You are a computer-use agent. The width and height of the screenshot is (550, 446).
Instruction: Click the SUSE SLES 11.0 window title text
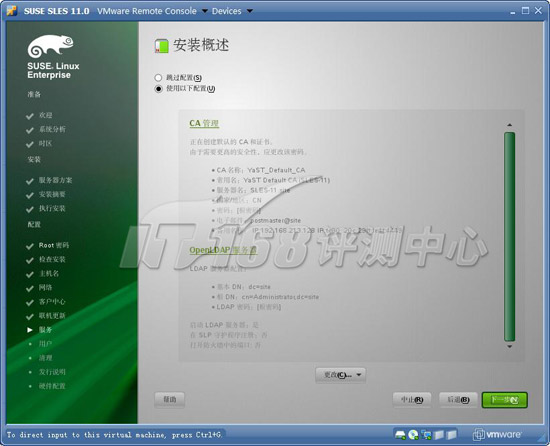[x=56, y=11]
